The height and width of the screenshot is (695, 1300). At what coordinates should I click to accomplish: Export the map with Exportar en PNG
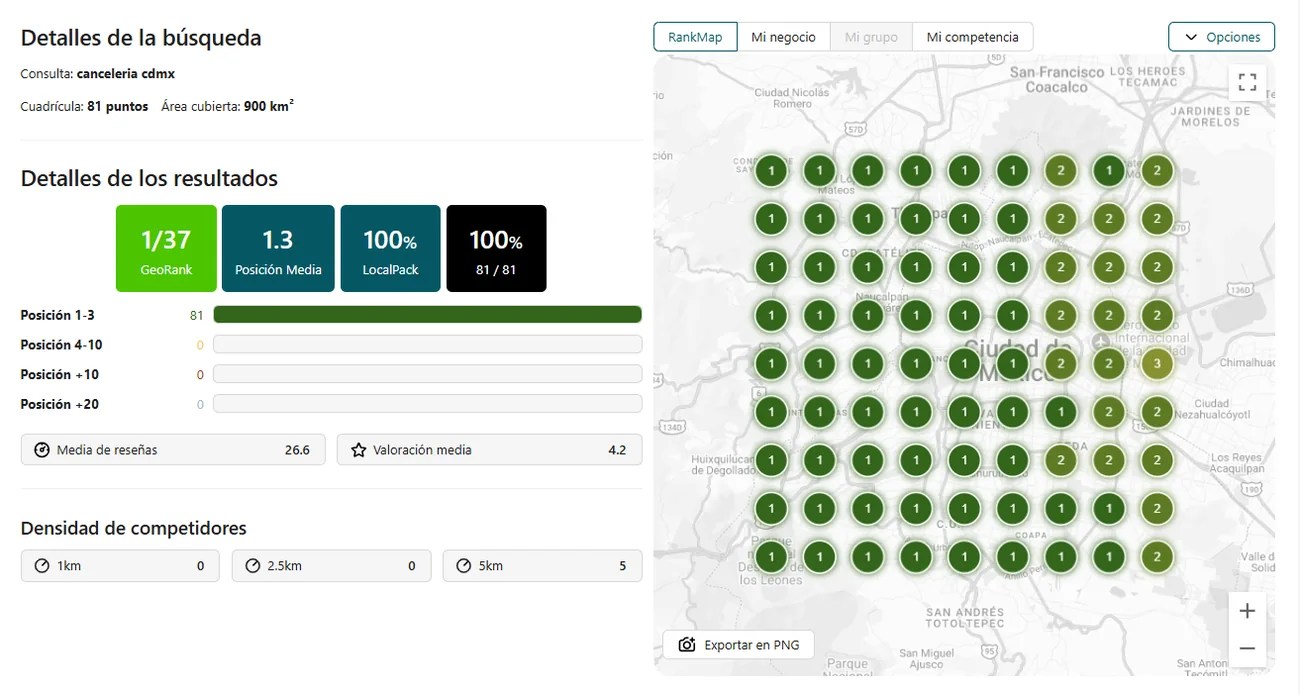(x=738, y=645)
